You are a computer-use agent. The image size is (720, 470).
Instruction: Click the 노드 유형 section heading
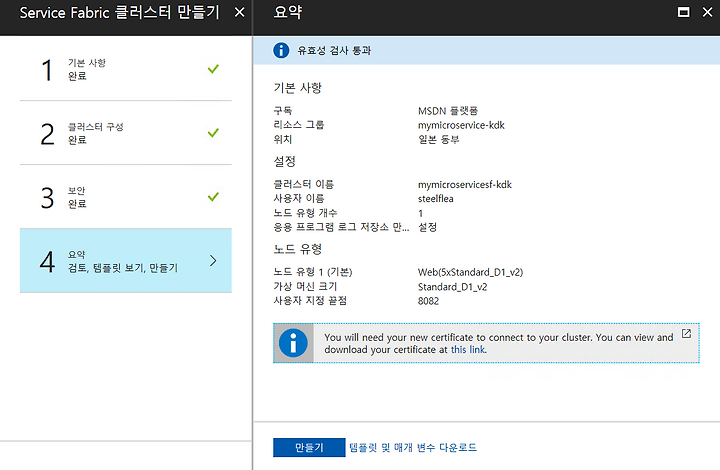point(298,249)
